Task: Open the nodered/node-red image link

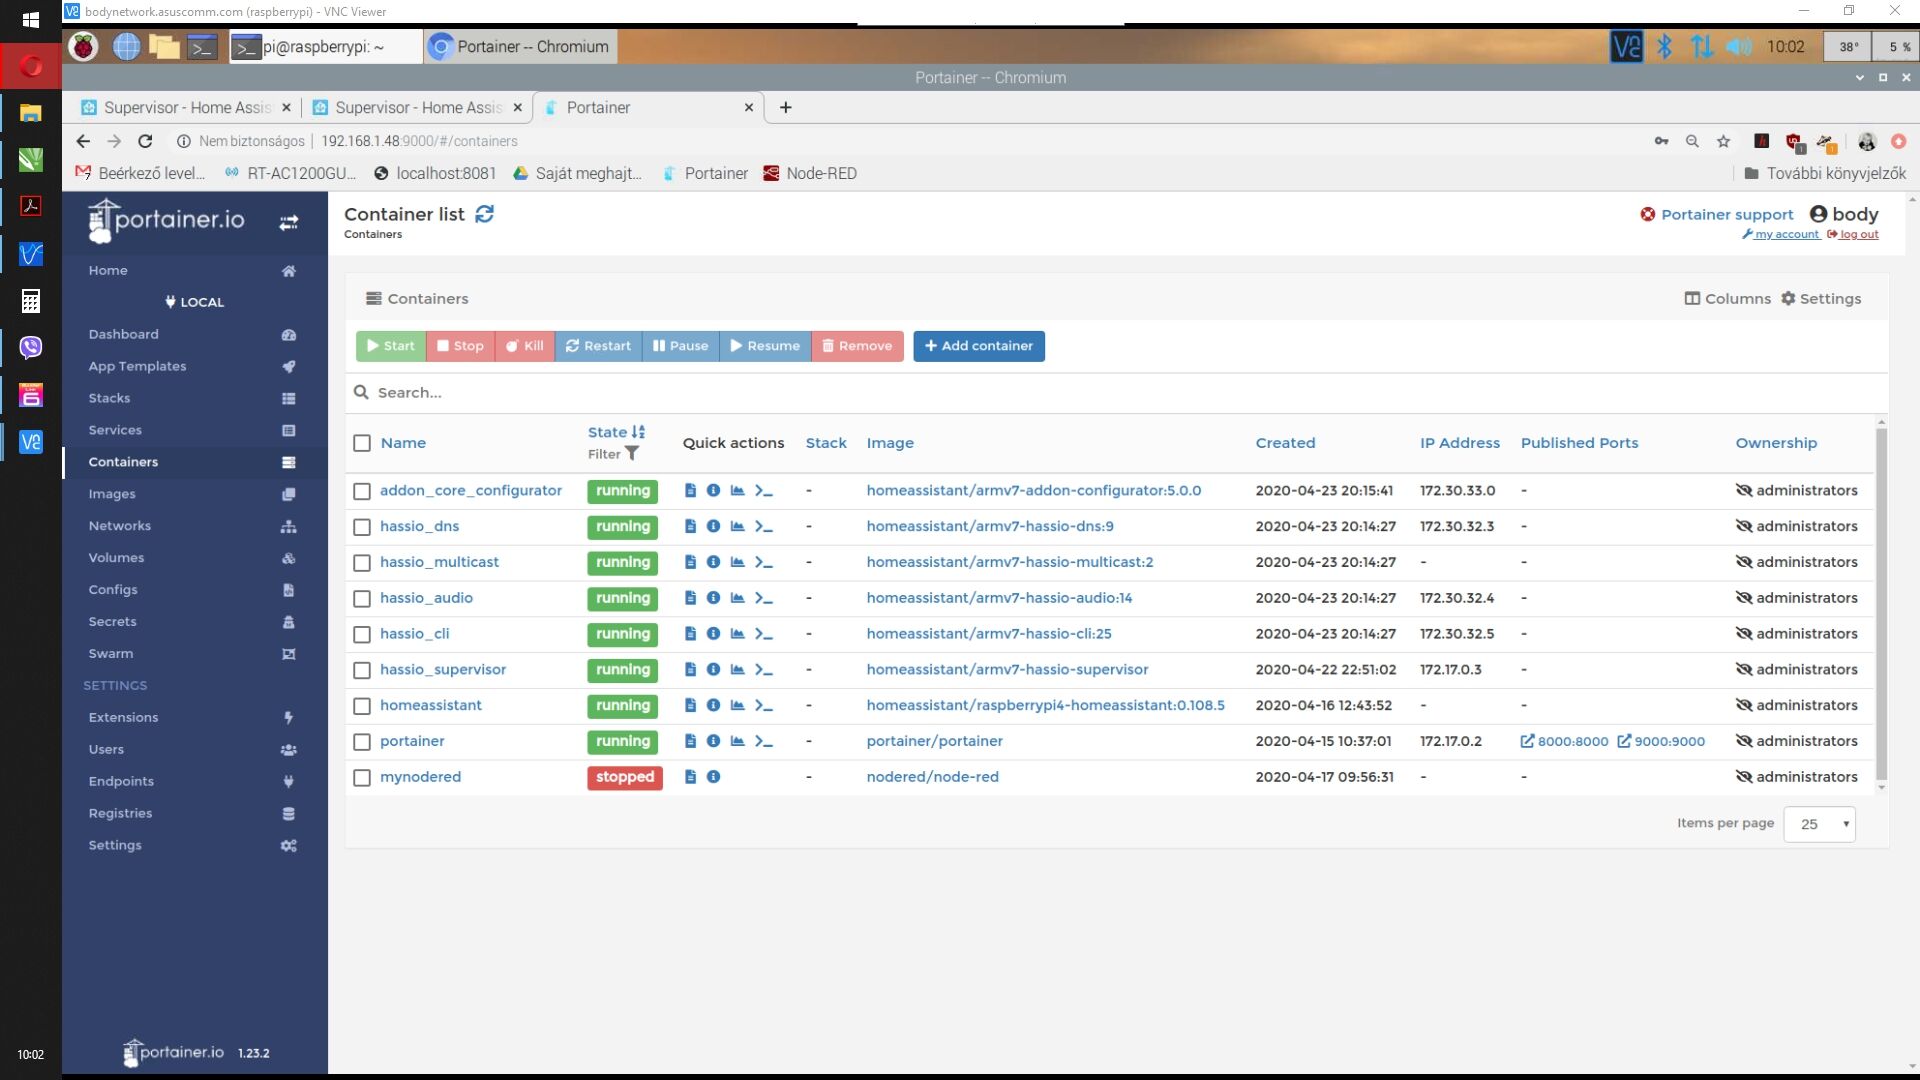Action: tap(932, 776)
